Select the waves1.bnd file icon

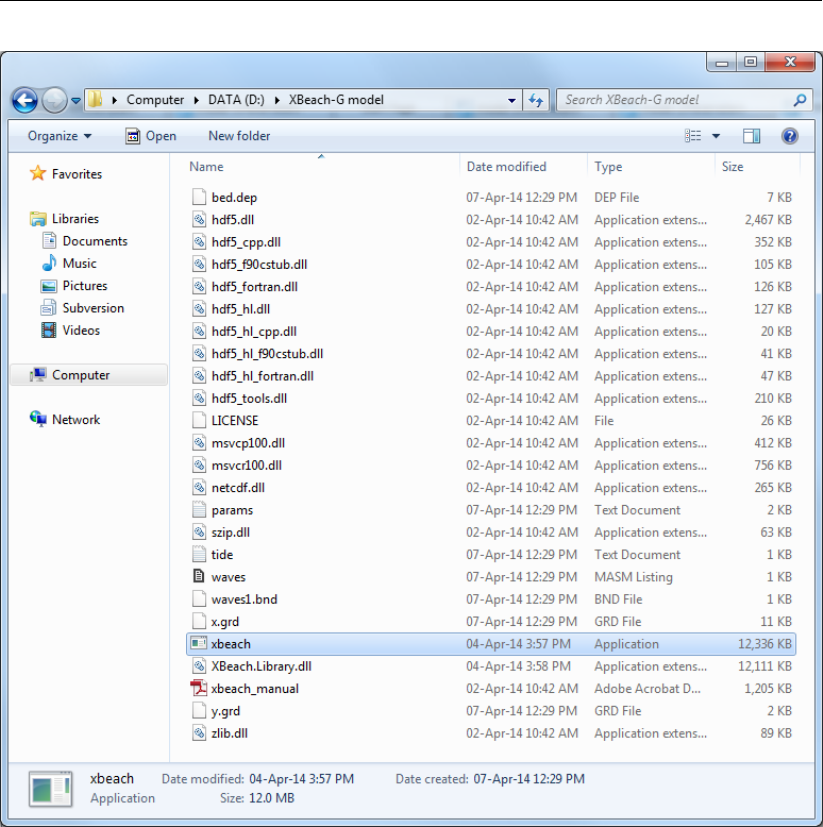coord(199,599)
